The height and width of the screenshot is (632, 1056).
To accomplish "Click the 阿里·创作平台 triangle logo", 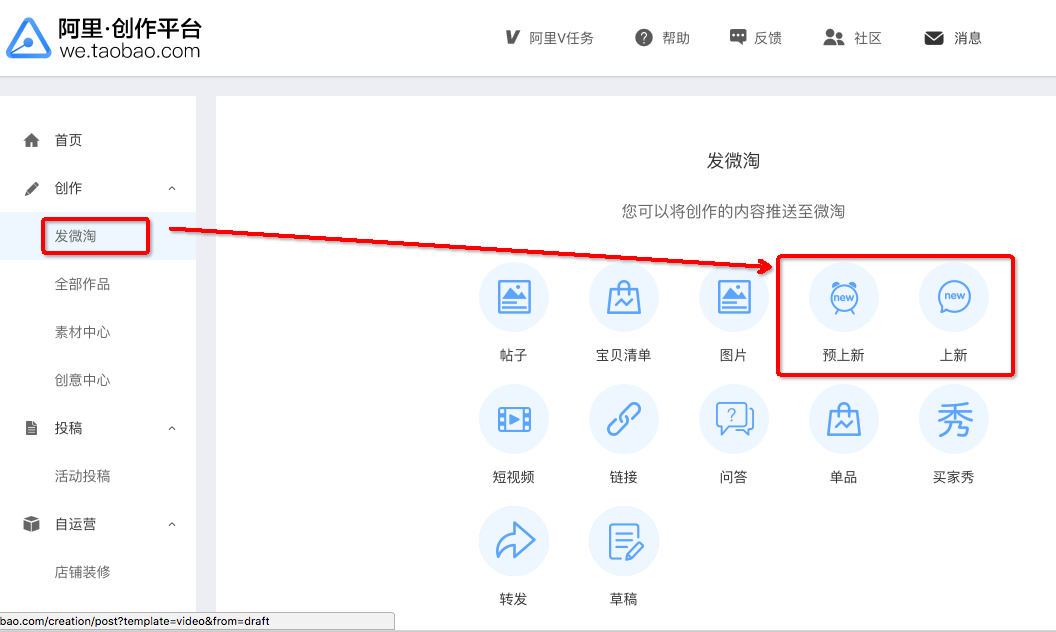I will (28, 38).
